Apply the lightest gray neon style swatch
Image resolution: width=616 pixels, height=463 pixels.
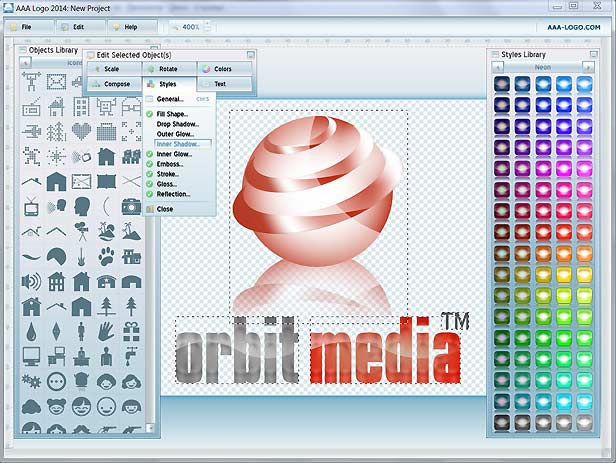(x=585, y=423)
